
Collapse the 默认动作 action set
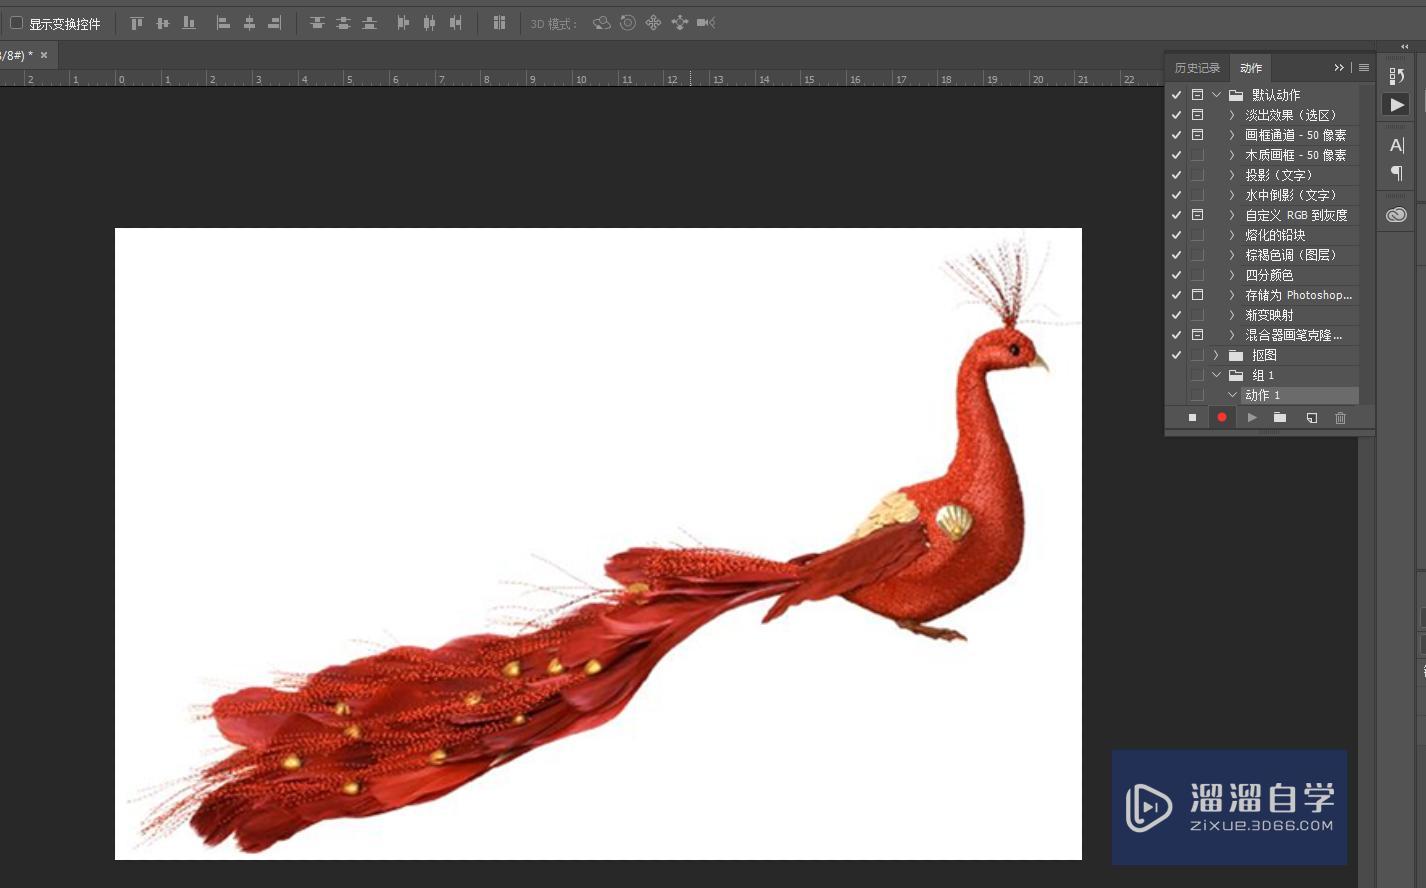click(x=1217, y=95)
